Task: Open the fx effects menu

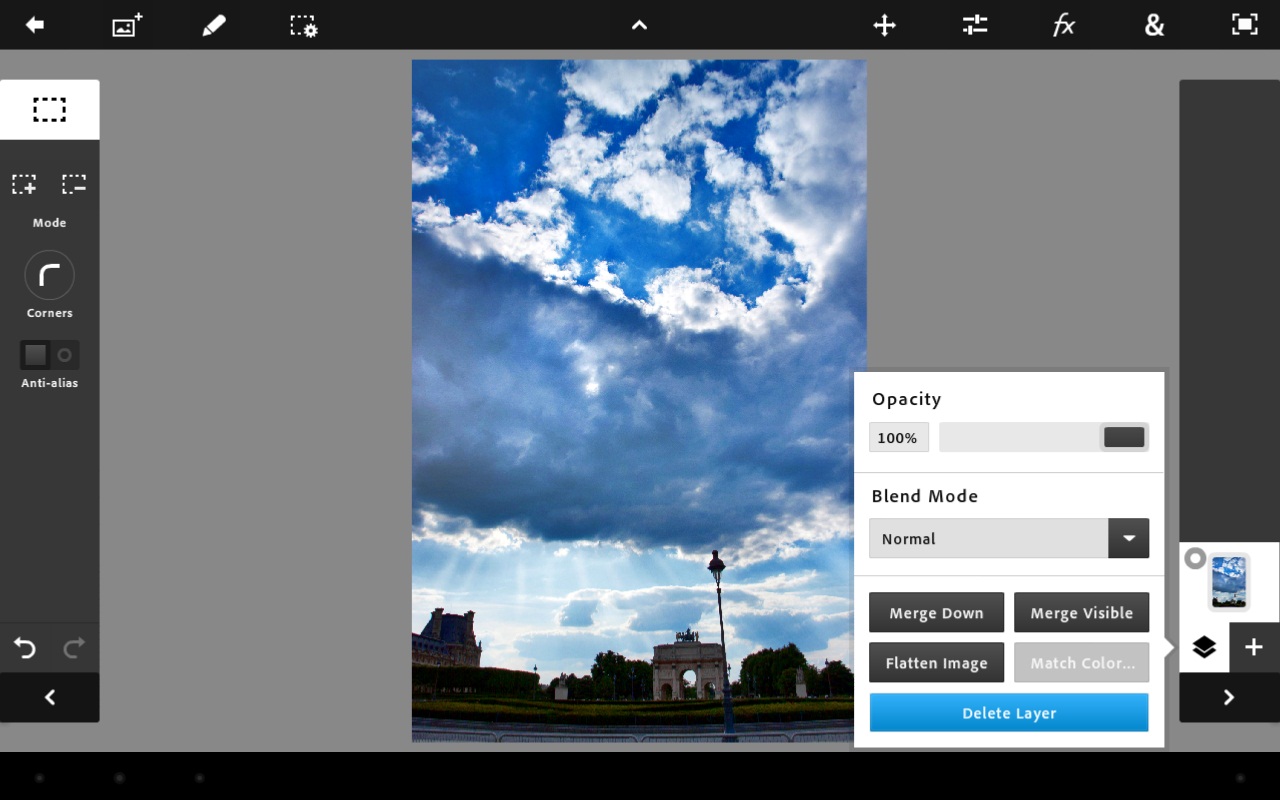Action: coord(1064,25)
